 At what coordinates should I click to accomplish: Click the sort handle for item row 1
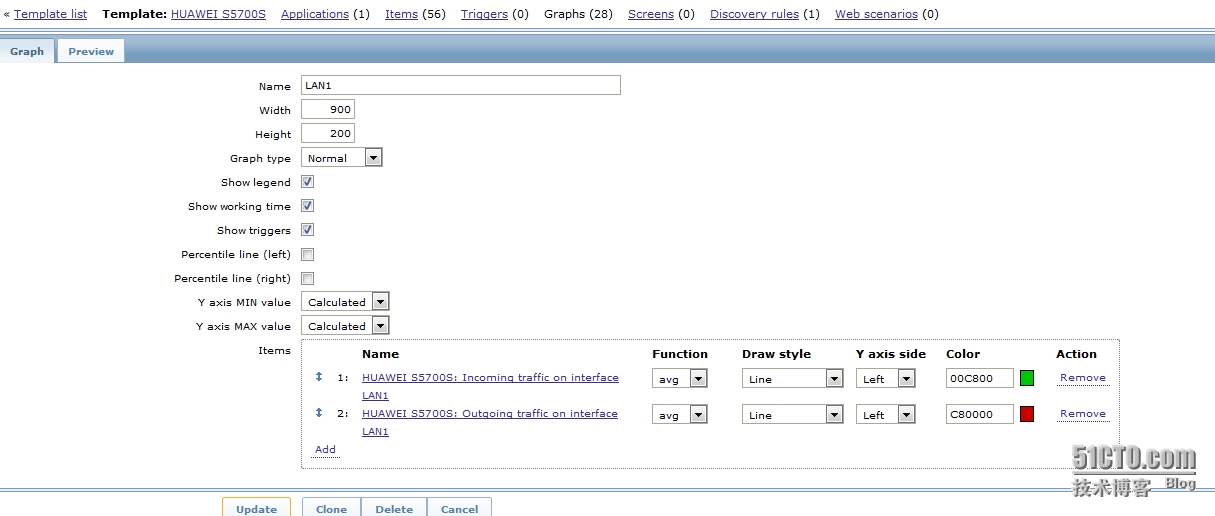click(319, 377)
